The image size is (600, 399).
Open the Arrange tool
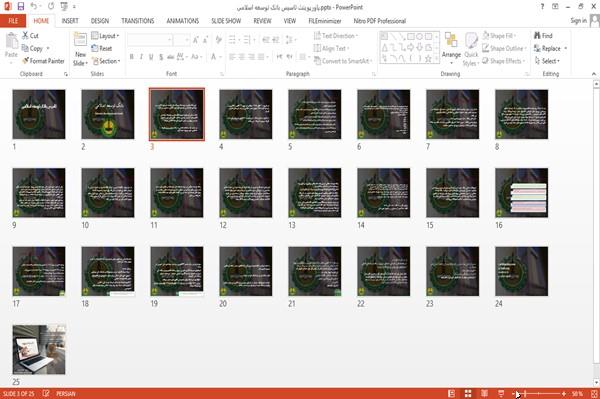[x=451, y=49]
